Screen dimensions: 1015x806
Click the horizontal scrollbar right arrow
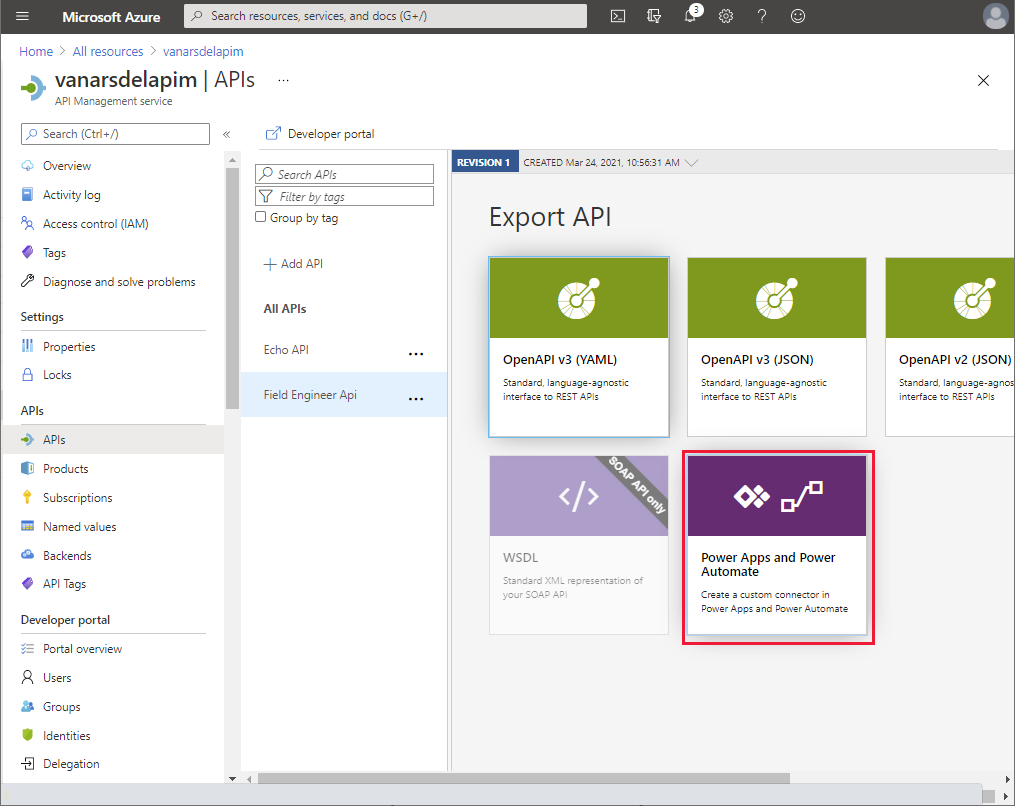pos(1007,779)
